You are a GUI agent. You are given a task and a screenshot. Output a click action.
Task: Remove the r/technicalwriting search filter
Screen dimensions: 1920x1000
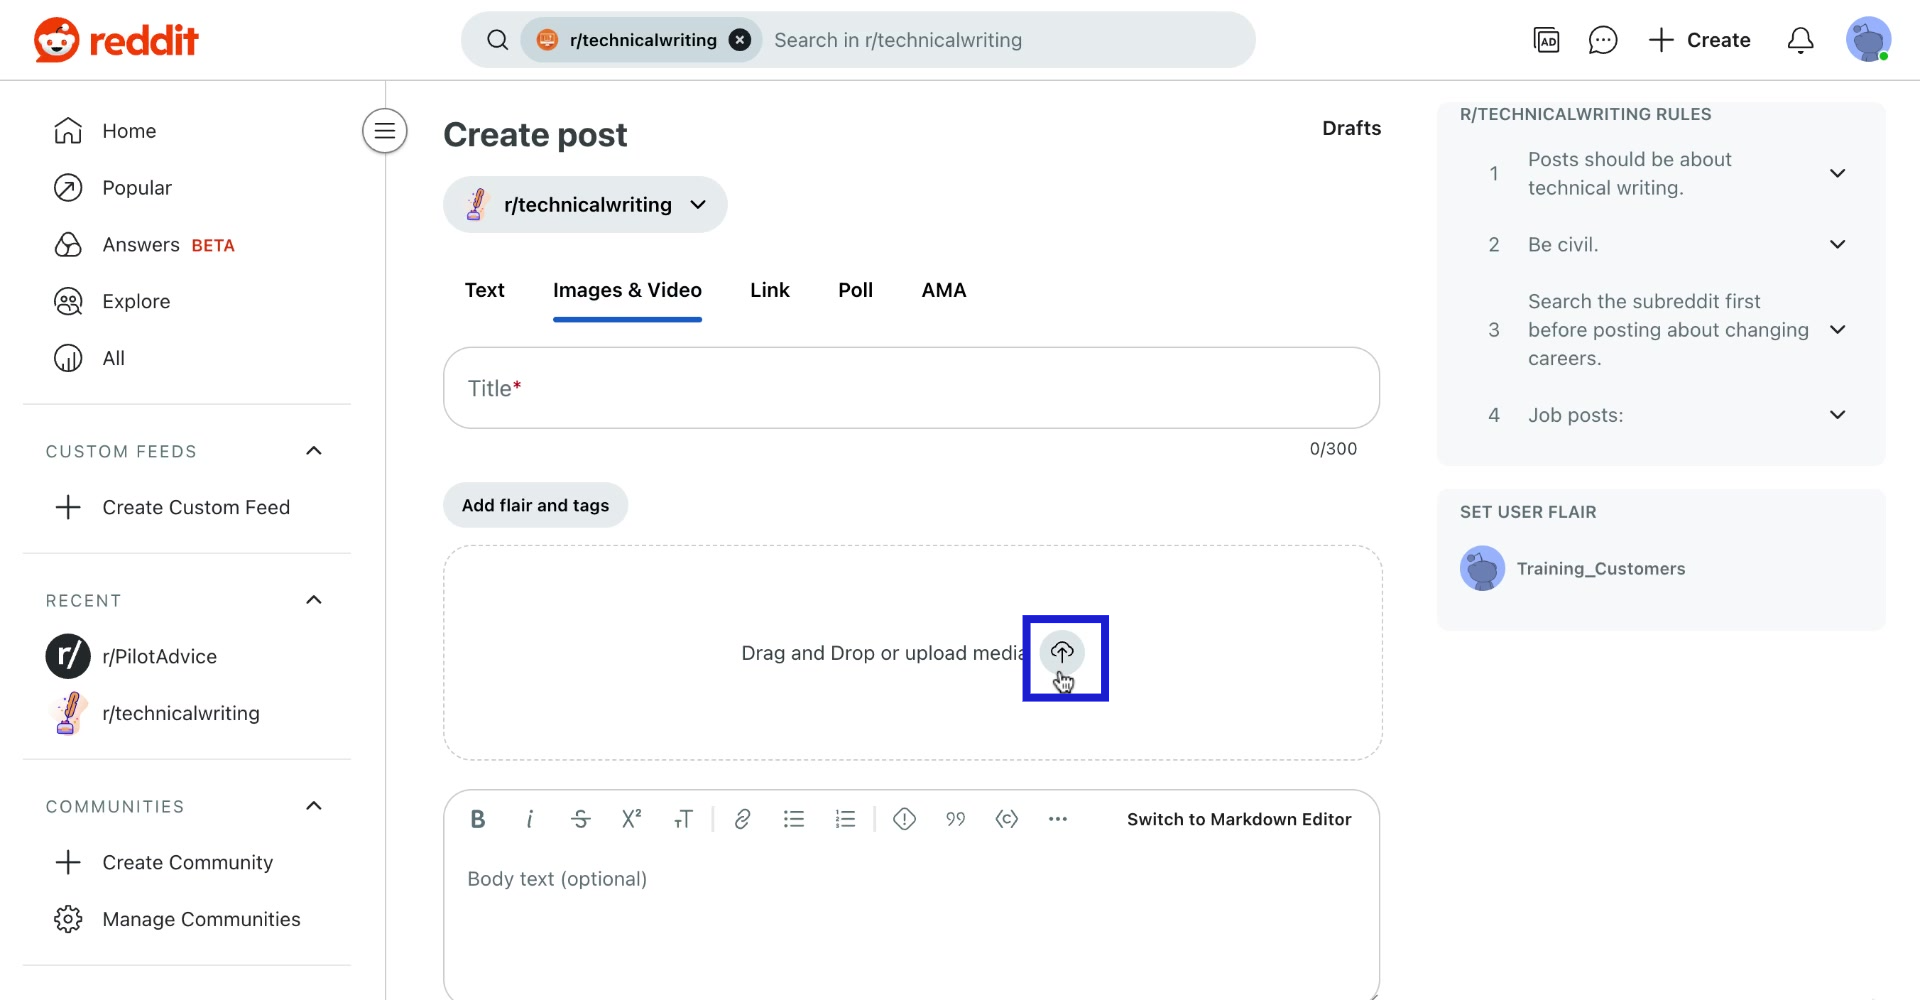point(739,39)
